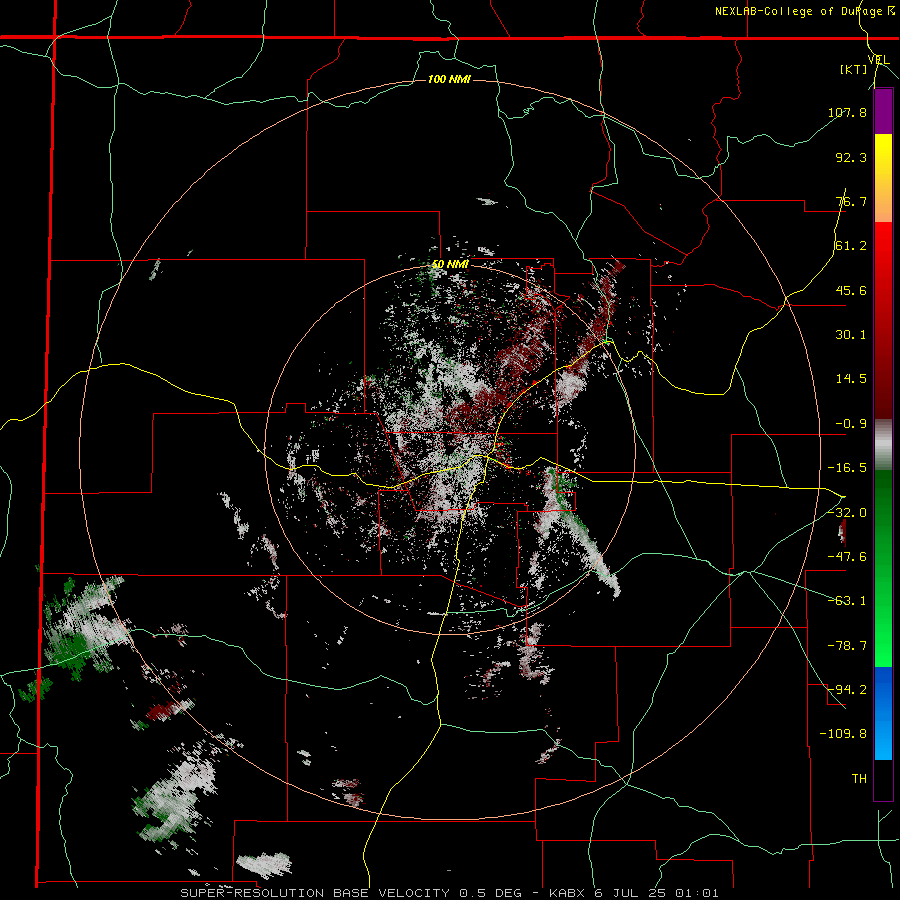Click the -63.1 velocity scale value
The width and height of the screenshot is (900, 900).
tap(847, 601)
